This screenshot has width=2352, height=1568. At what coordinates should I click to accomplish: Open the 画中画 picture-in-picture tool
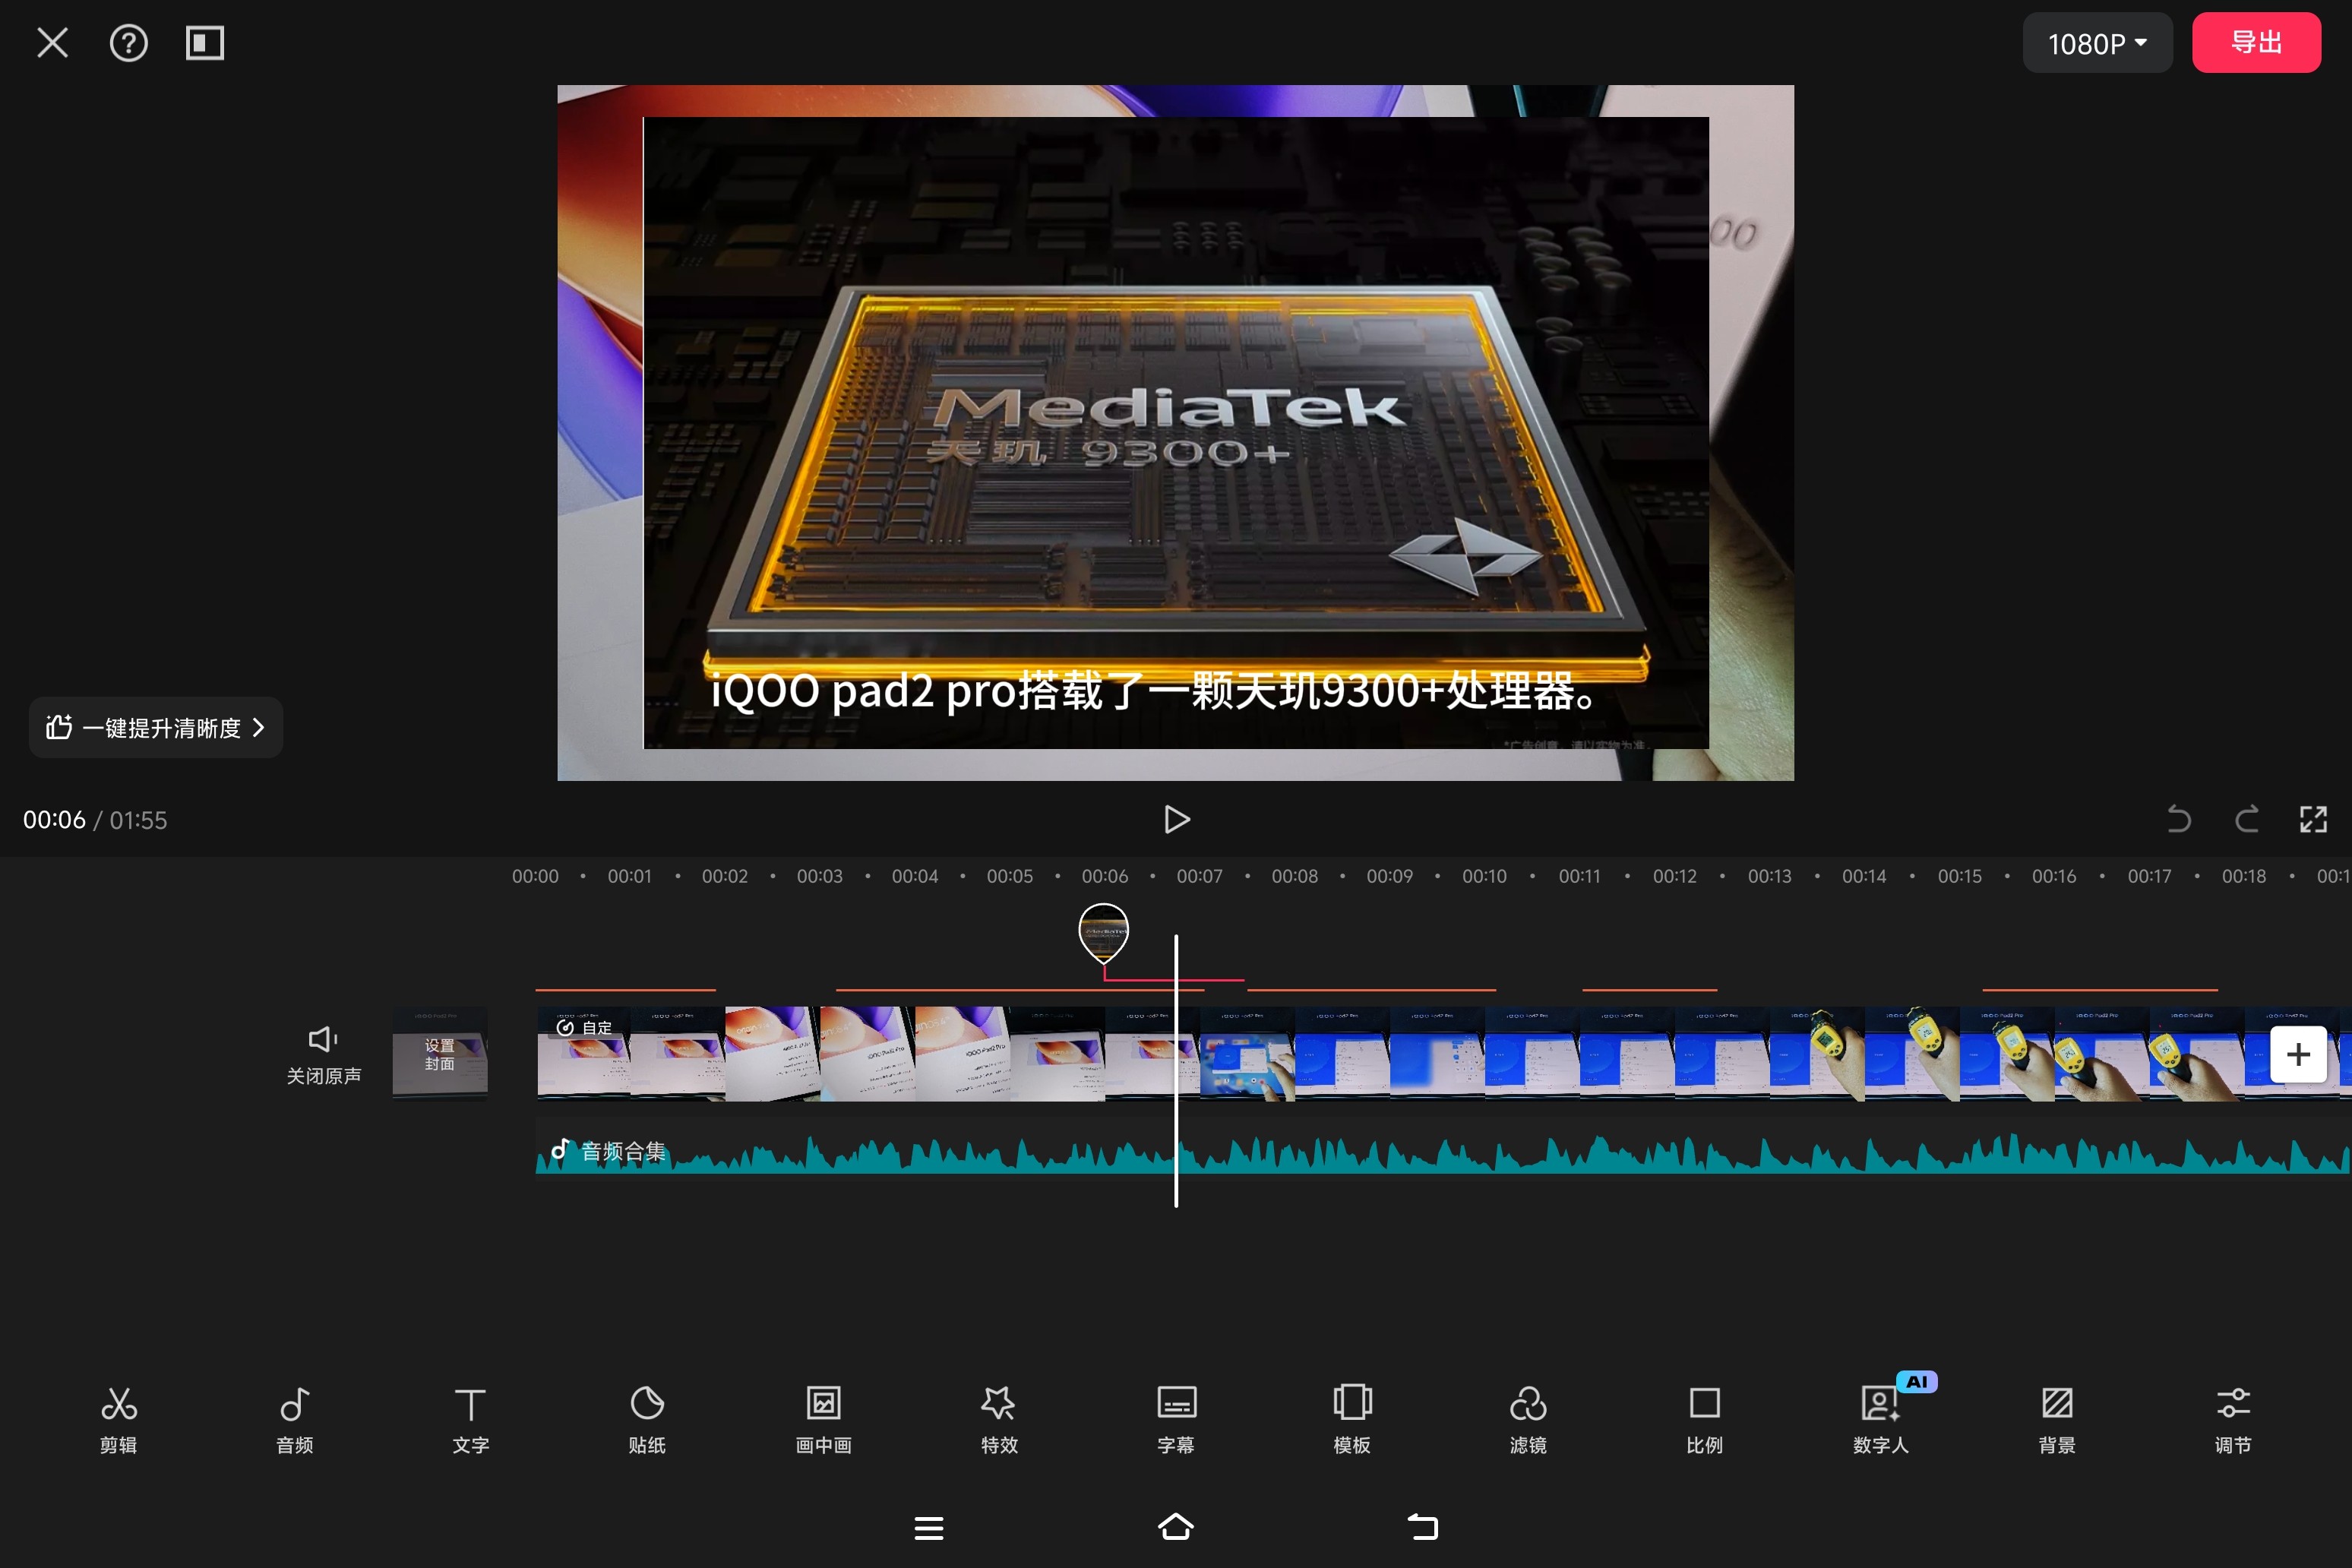click(823, 1419)
